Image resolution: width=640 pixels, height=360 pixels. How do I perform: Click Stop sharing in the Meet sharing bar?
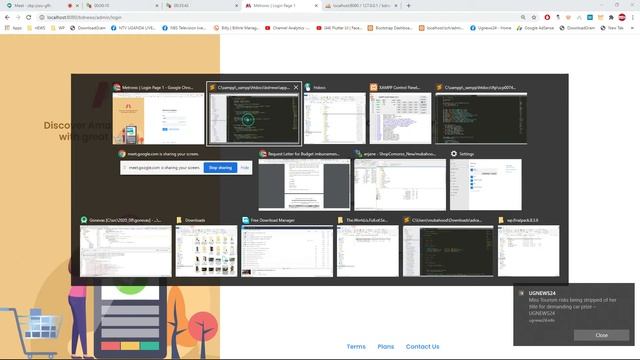tap(220, 168)
